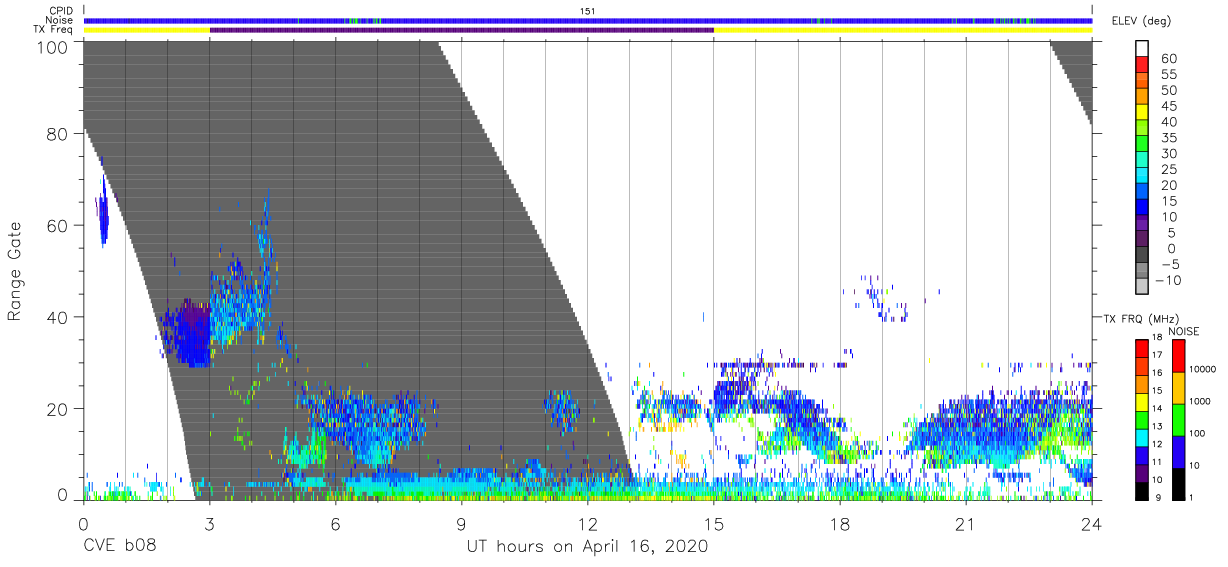Click the black noise swatch between 1 and 10
The width and height of the screenshot is (1228, 567).
(x=1178, y=482)
